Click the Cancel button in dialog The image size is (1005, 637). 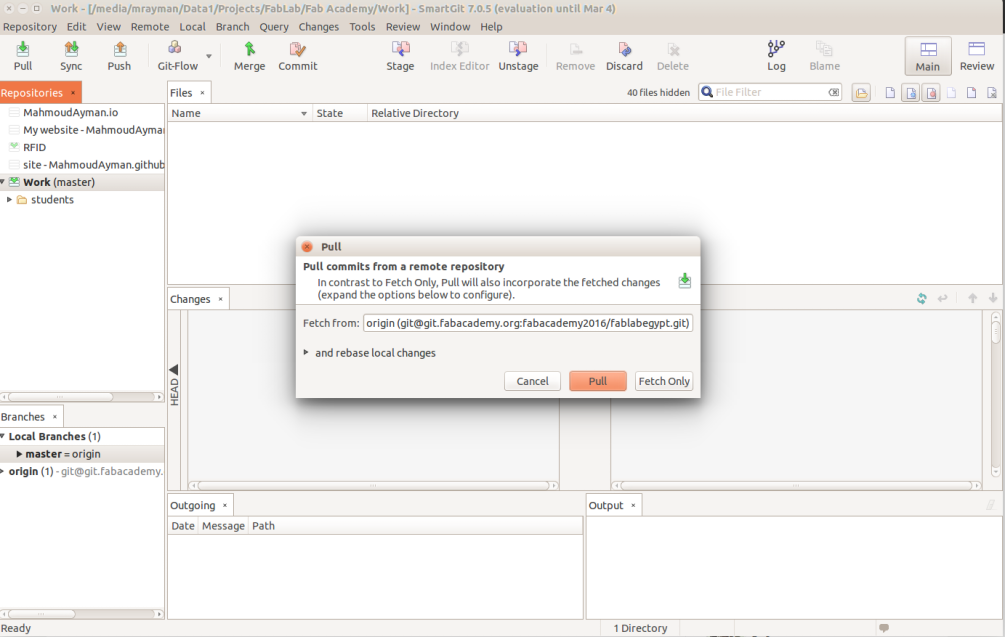click(x=532, y=381)
